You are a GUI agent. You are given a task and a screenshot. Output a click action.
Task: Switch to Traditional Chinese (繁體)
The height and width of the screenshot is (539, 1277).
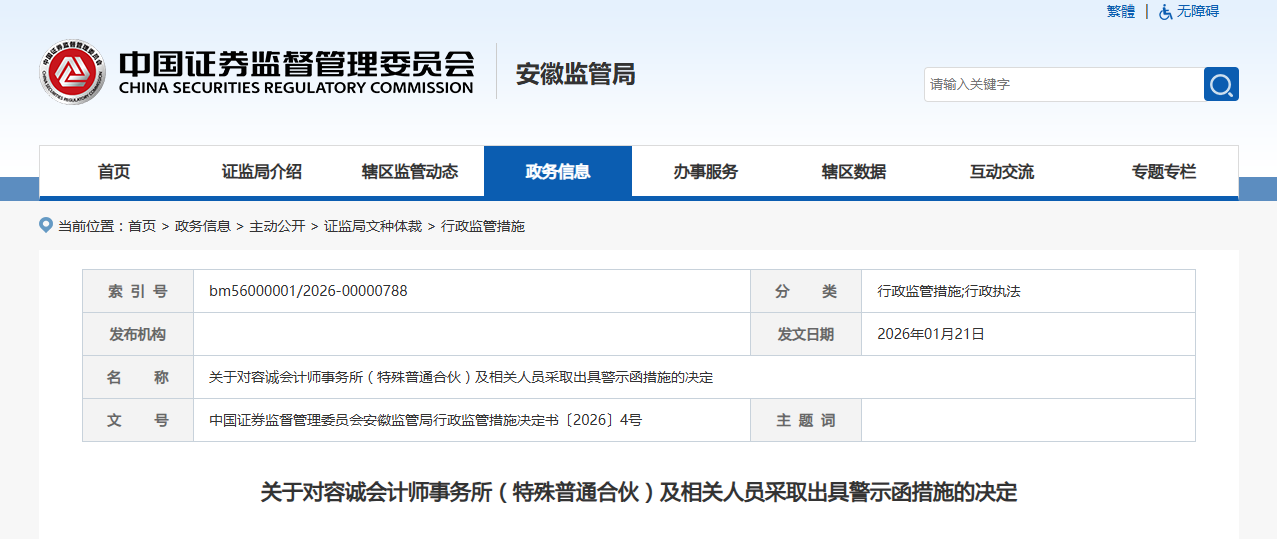coord(1121,12)
